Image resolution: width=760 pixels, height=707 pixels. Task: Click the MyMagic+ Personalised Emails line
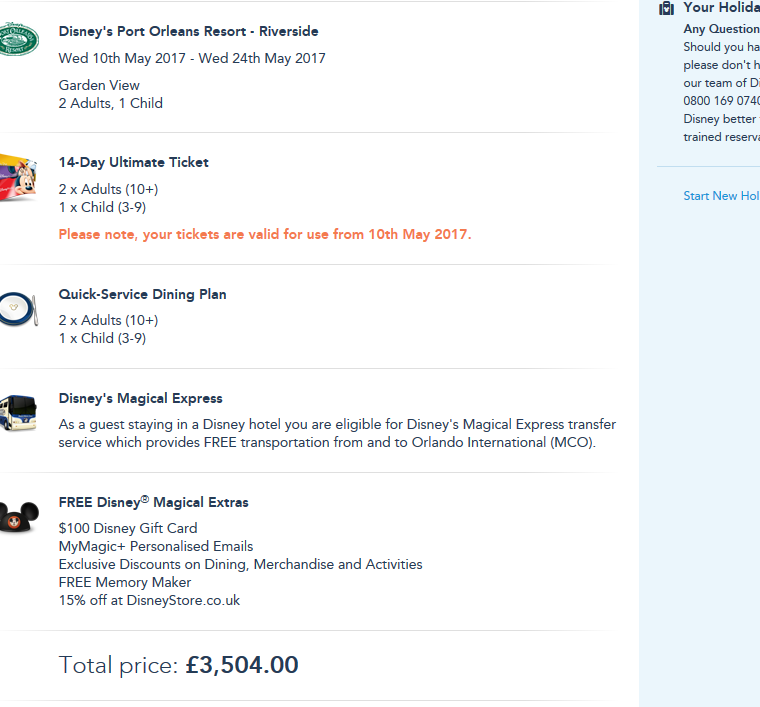156,546
